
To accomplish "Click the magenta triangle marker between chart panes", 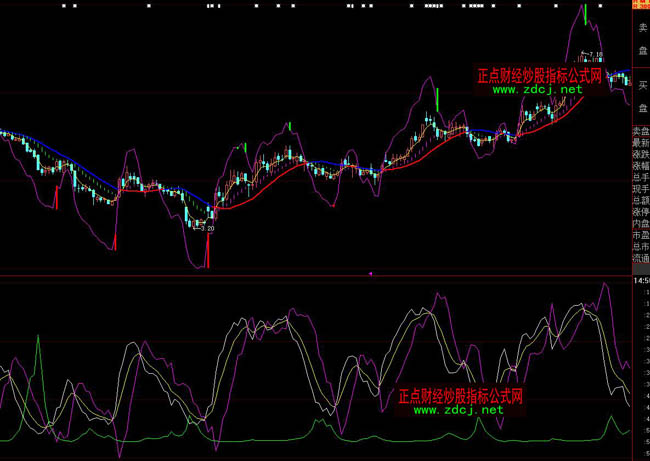I will click(371, 272).
